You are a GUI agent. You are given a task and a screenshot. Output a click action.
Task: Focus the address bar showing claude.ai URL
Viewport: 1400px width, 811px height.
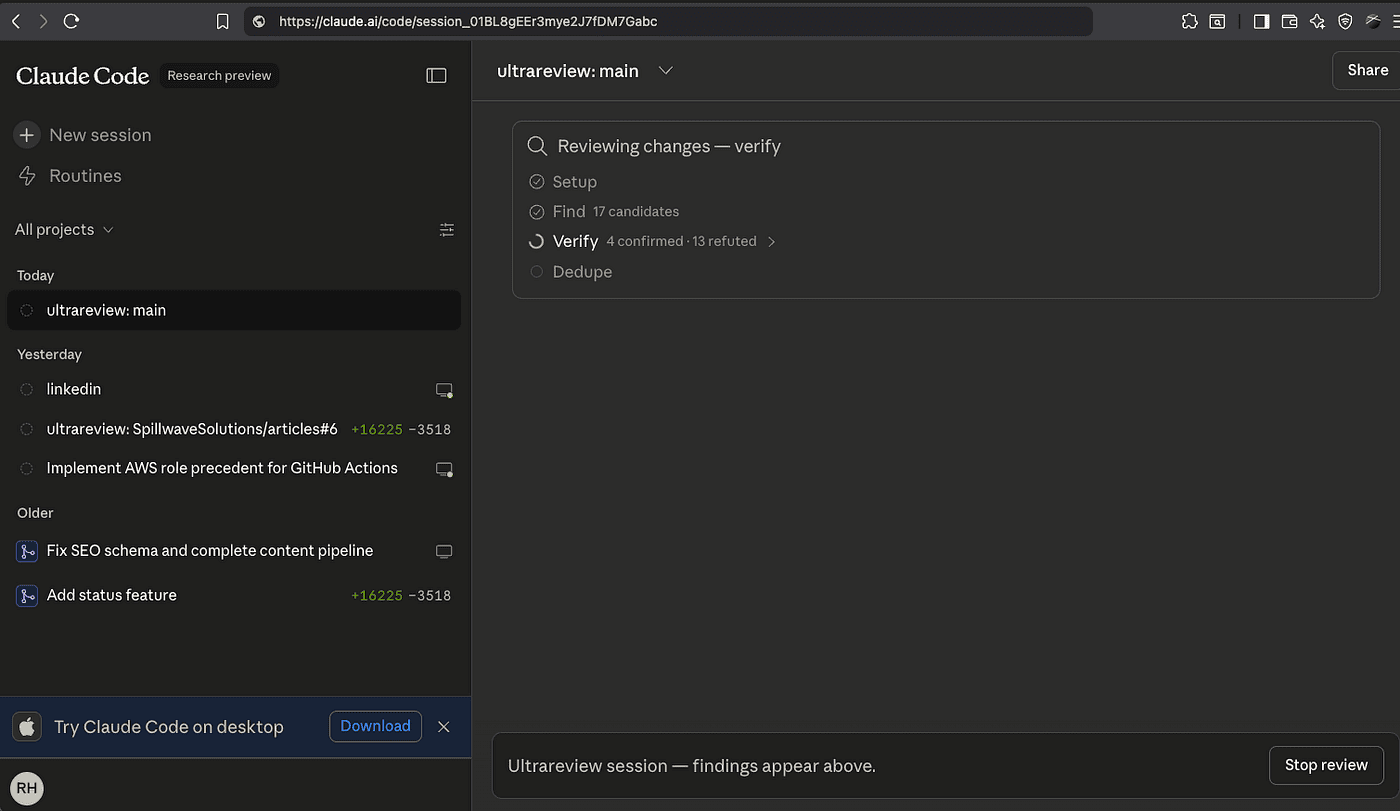[668, 21]
